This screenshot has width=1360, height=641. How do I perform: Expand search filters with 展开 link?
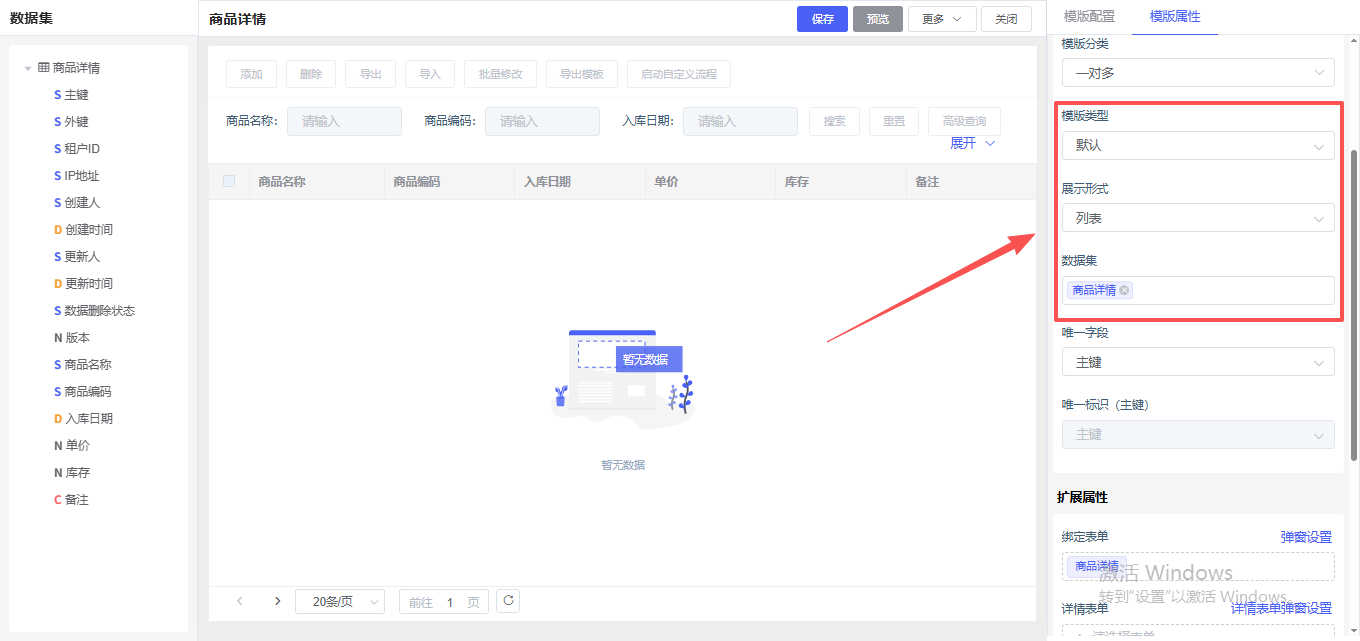972,144
